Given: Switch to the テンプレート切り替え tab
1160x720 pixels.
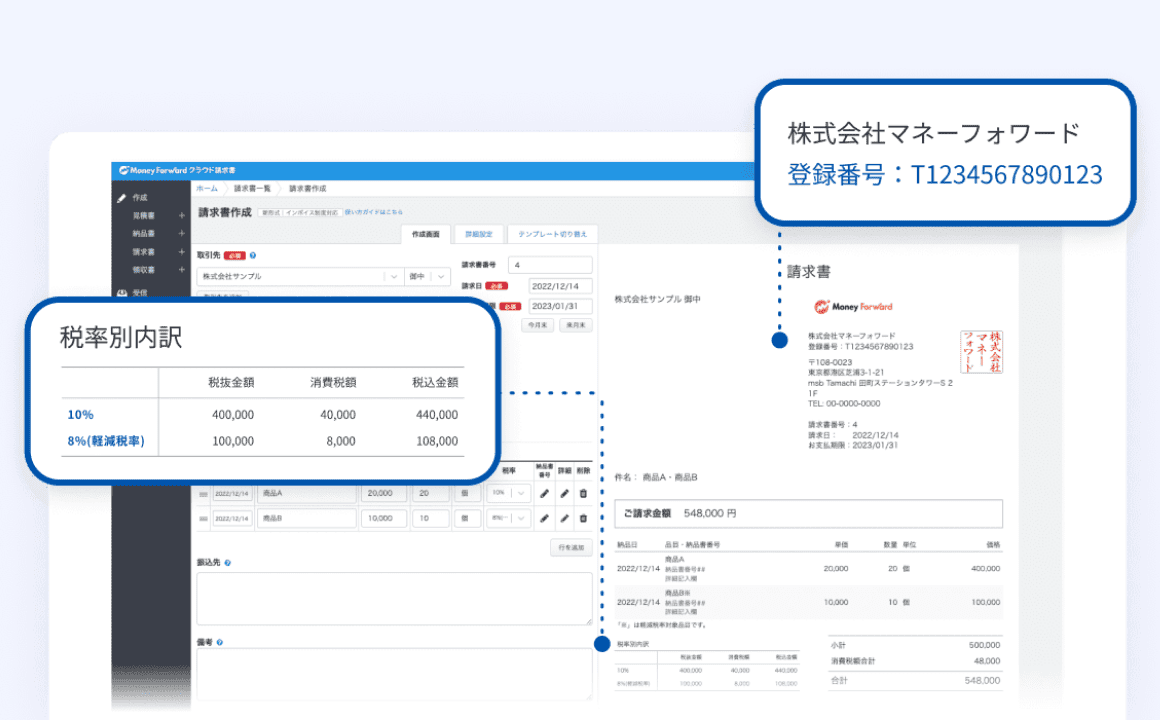Looking at the screenshot, I should click(553, 235).
